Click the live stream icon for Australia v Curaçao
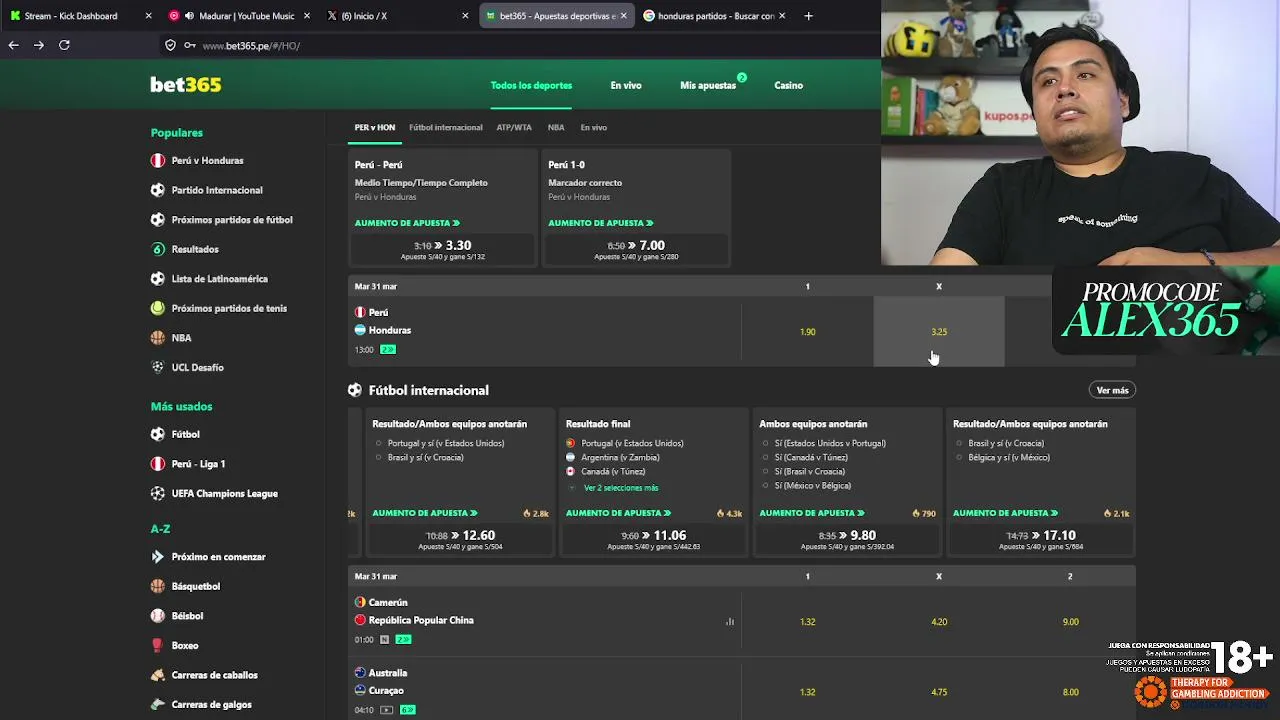This screenshot has width=1280, height=720. pyautogui.click(x=387, y=710)
